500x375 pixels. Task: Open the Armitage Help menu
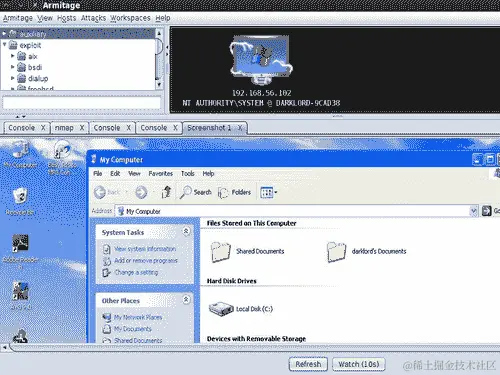163,18
